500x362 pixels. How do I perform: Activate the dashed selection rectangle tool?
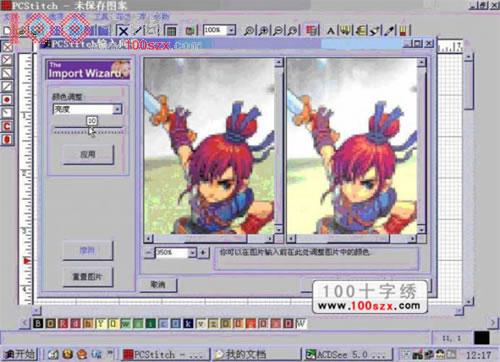point(152,31)
